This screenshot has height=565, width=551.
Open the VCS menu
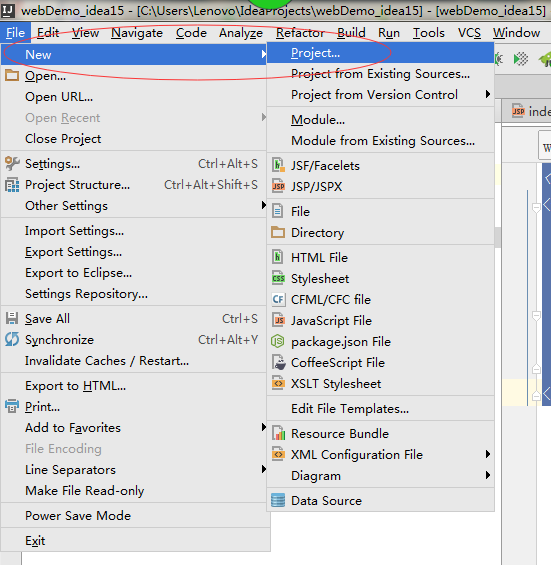click(469, 33)
